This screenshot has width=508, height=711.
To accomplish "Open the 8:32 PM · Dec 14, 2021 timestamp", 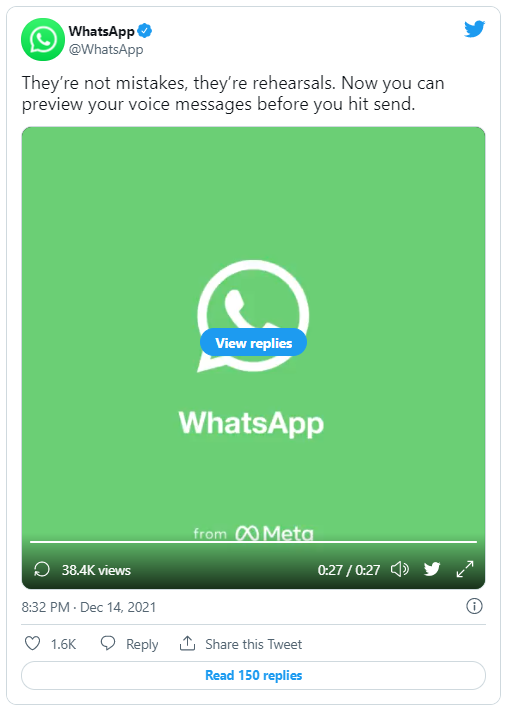I will point(89,607).
